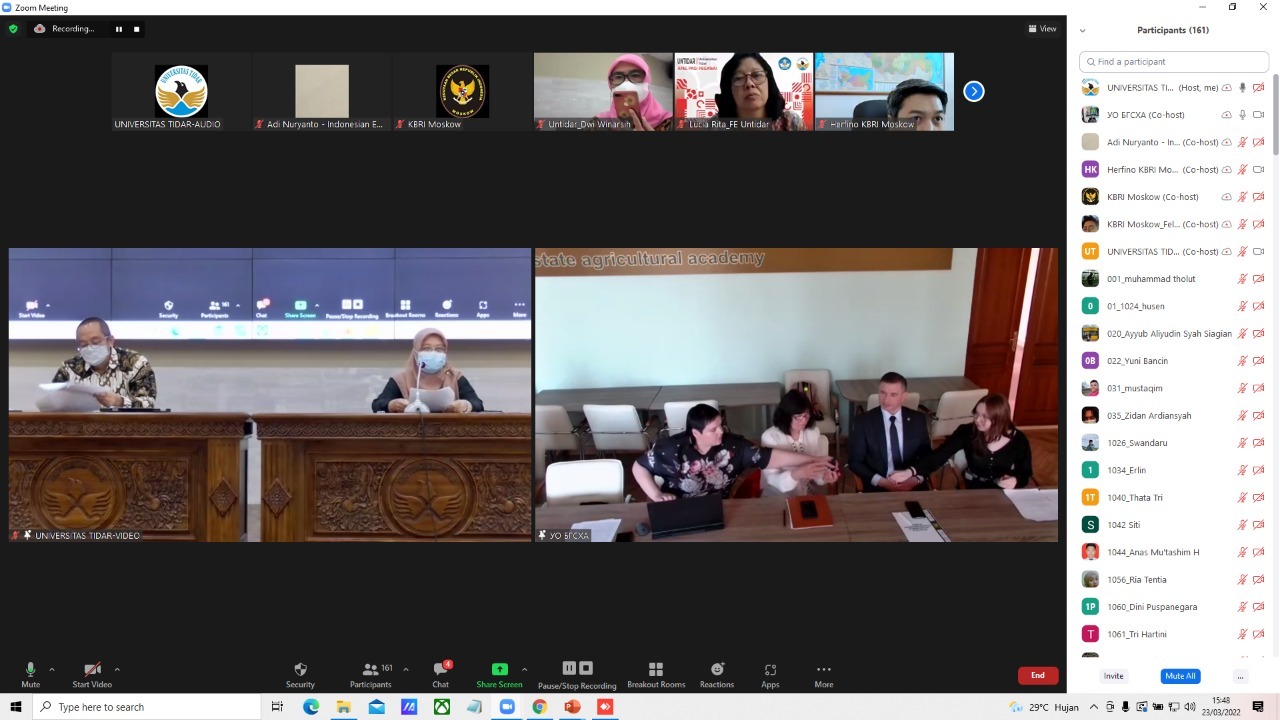Open Breakout Rooms from bottom toolbar
This screenshot has height=720, width=1280.
[656, 674]
